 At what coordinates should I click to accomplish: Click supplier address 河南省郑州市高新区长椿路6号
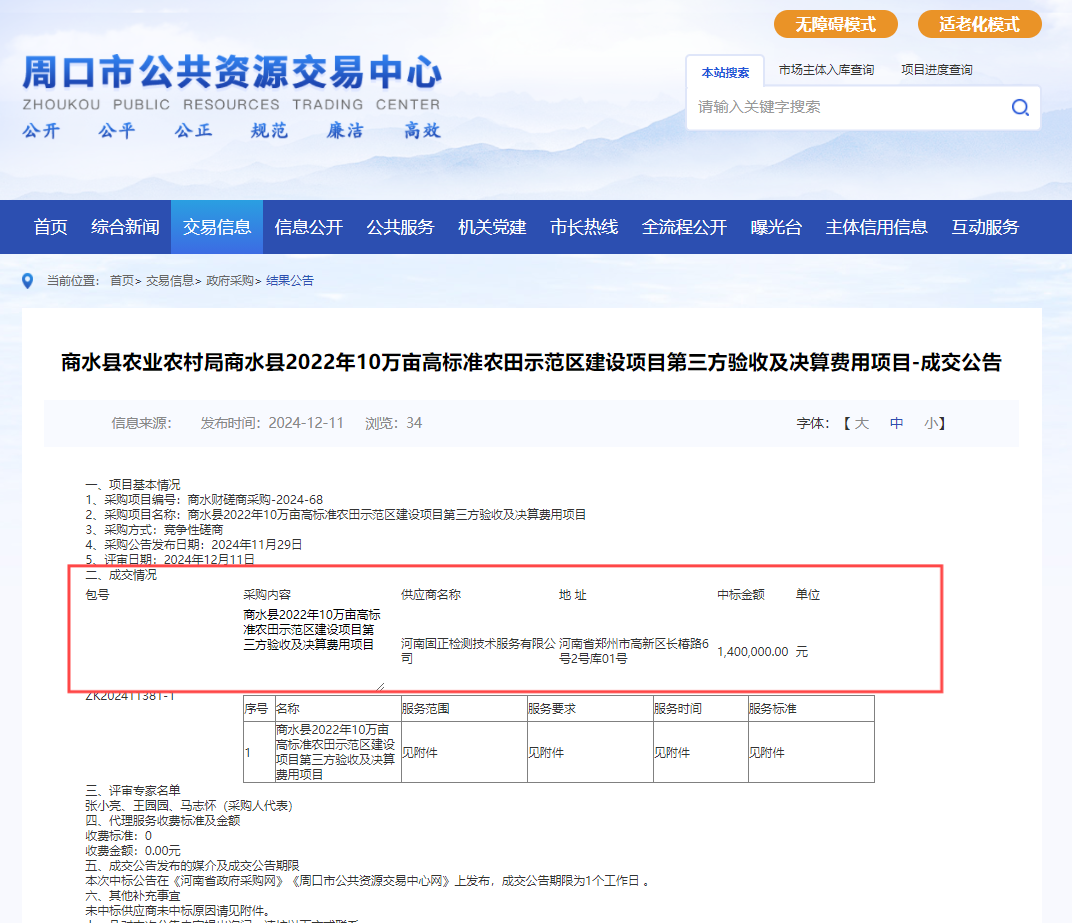pos(634,651)
